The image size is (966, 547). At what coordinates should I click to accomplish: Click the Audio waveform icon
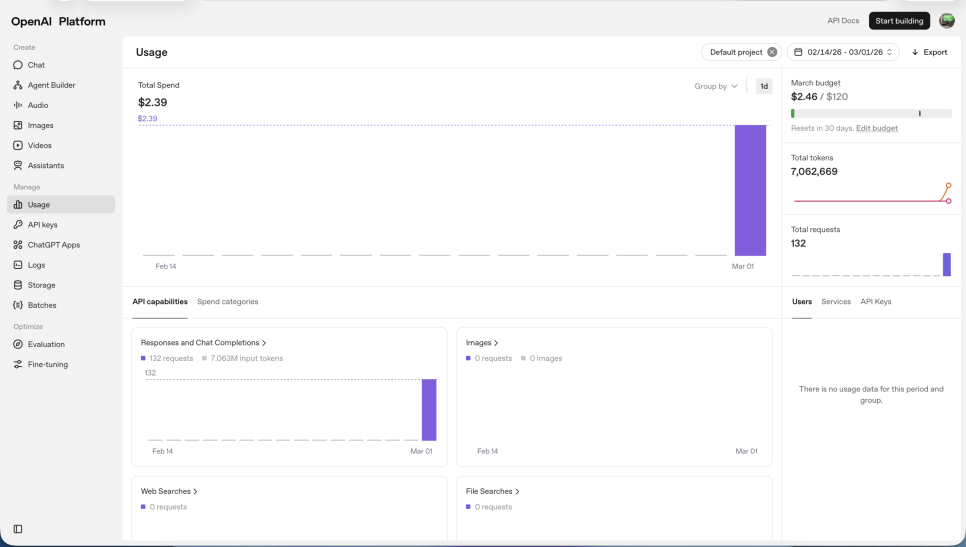[18, 105]
